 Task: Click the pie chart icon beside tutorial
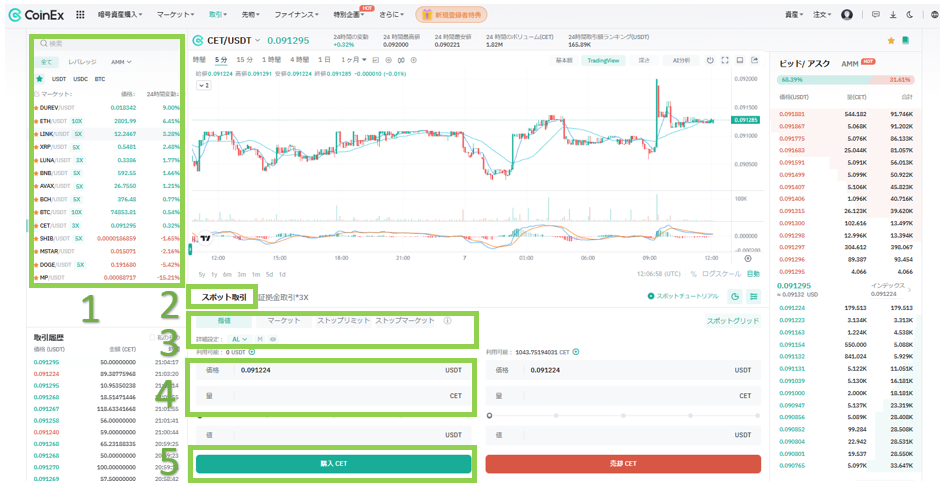click(736, 296)
